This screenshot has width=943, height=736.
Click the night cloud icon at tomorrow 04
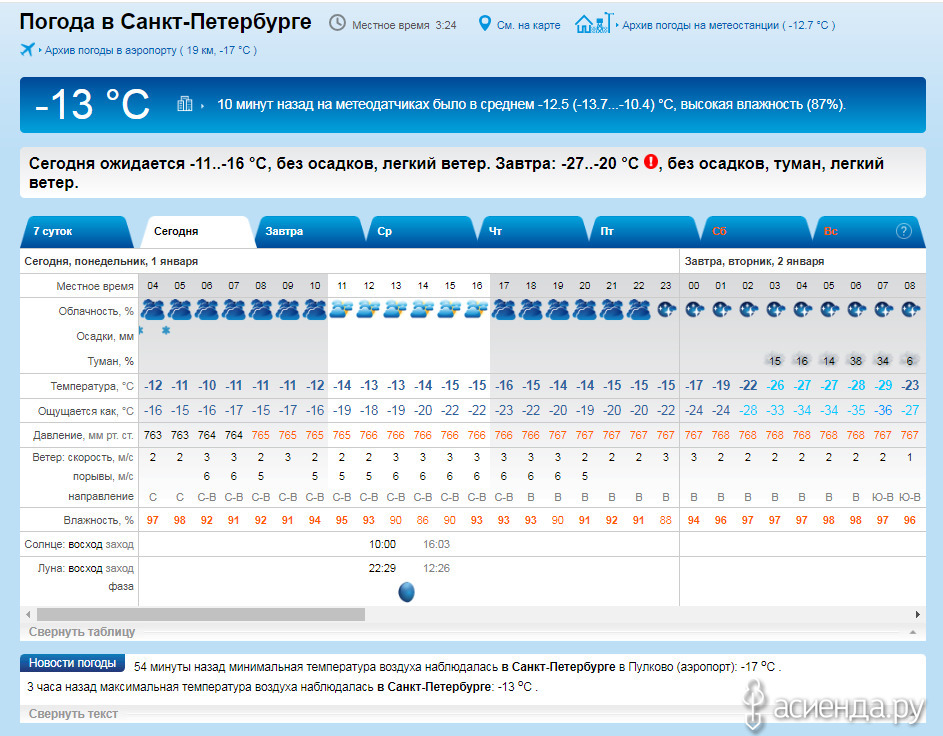click(x=803, y=310)
